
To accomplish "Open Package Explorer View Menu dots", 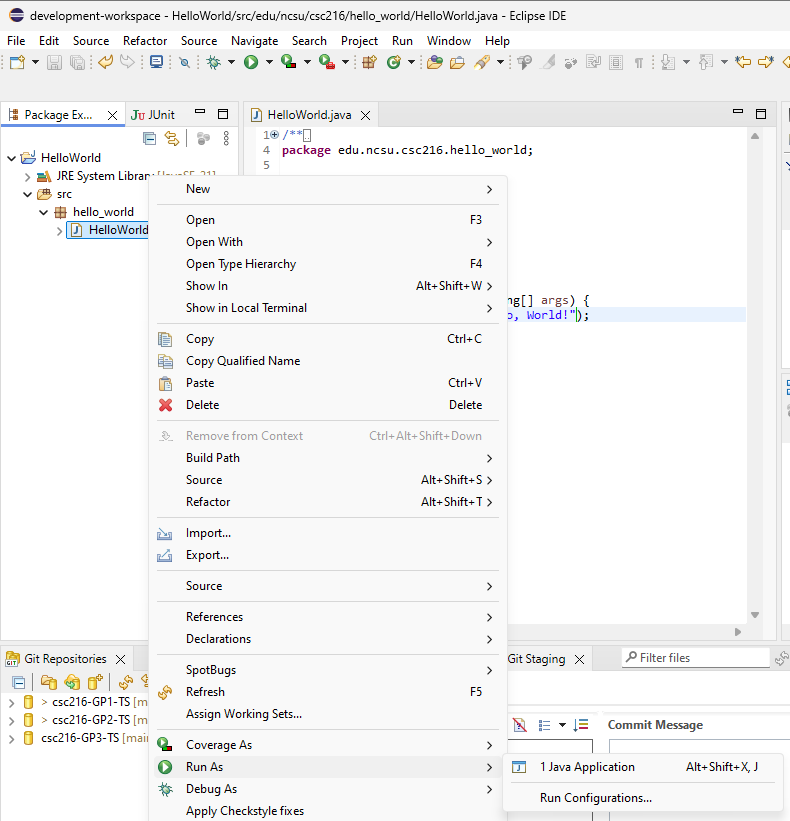I will pos(226,138).
